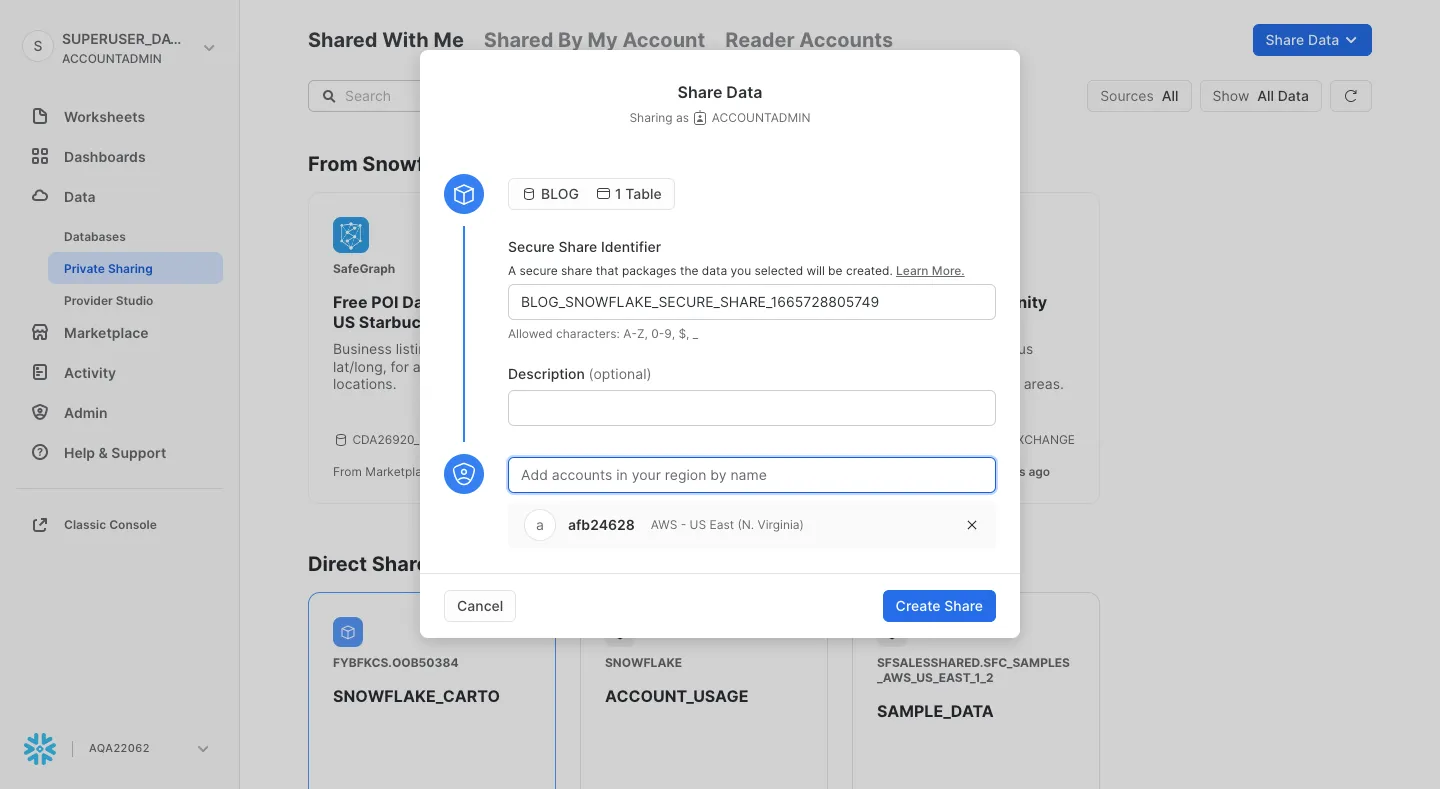Select the Admin icon in the sidebar
This screenshot has height=789, width=1440.
click(40, 413)
